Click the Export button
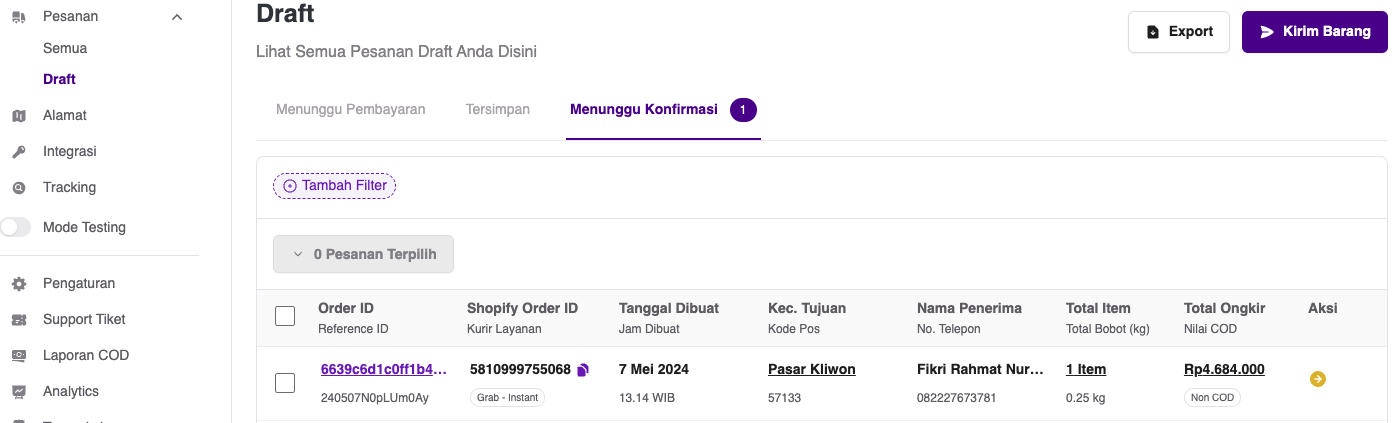 (1178, 32)
